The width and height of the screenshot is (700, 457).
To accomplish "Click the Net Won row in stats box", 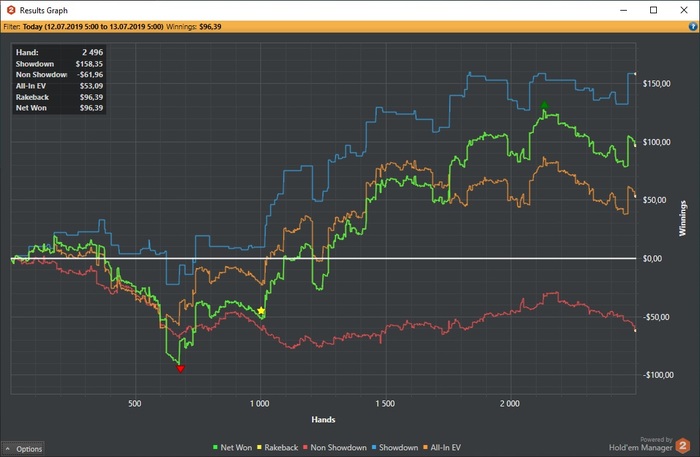I will click(59, 108).
